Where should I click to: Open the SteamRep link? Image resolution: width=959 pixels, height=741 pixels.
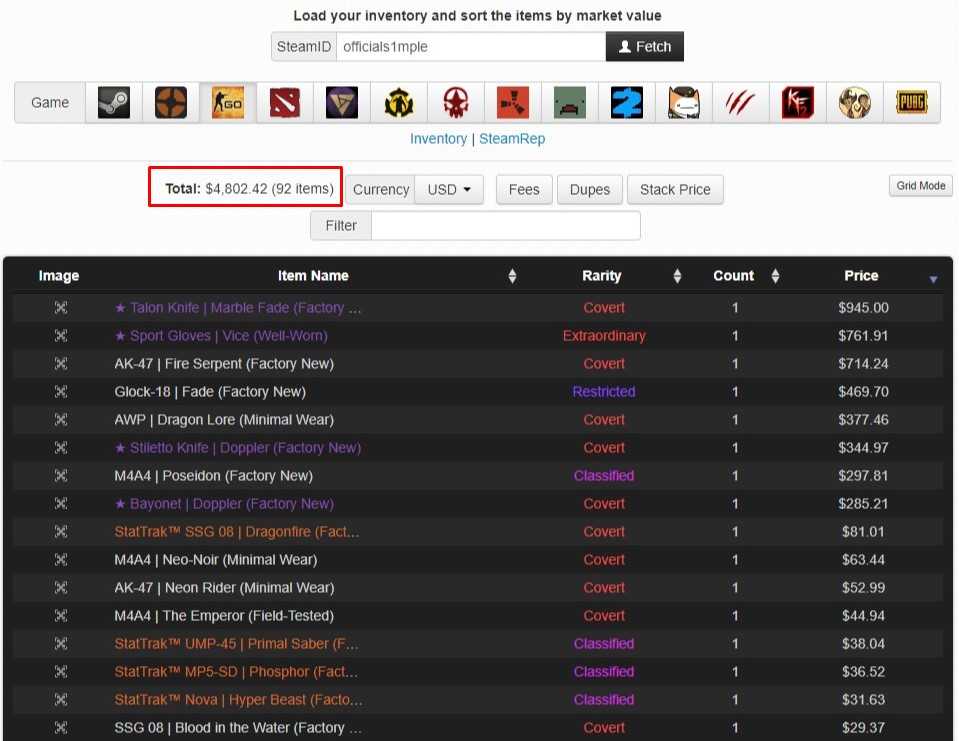pyautogui.click(x=512, y=139)
